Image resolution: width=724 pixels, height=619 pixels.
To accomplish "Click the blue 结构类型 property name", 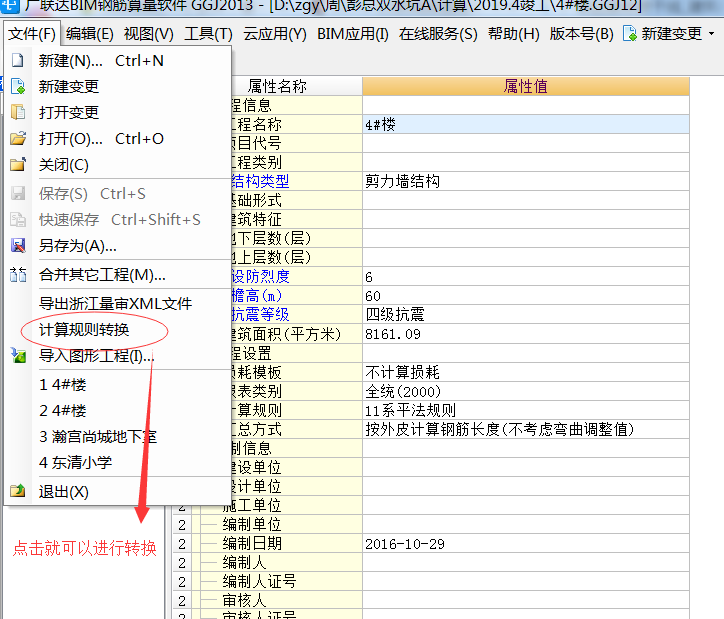I will pos(260,181).
